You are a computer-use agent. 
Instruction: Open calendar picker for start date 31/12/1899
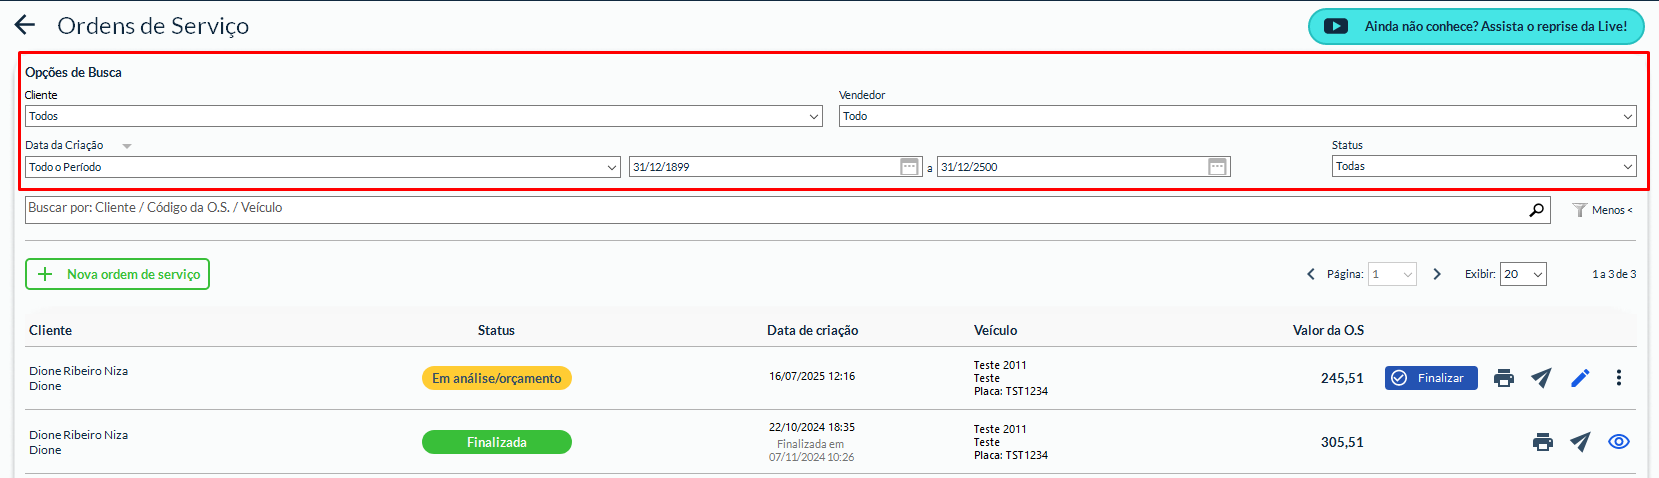click(x=909, y=167)
